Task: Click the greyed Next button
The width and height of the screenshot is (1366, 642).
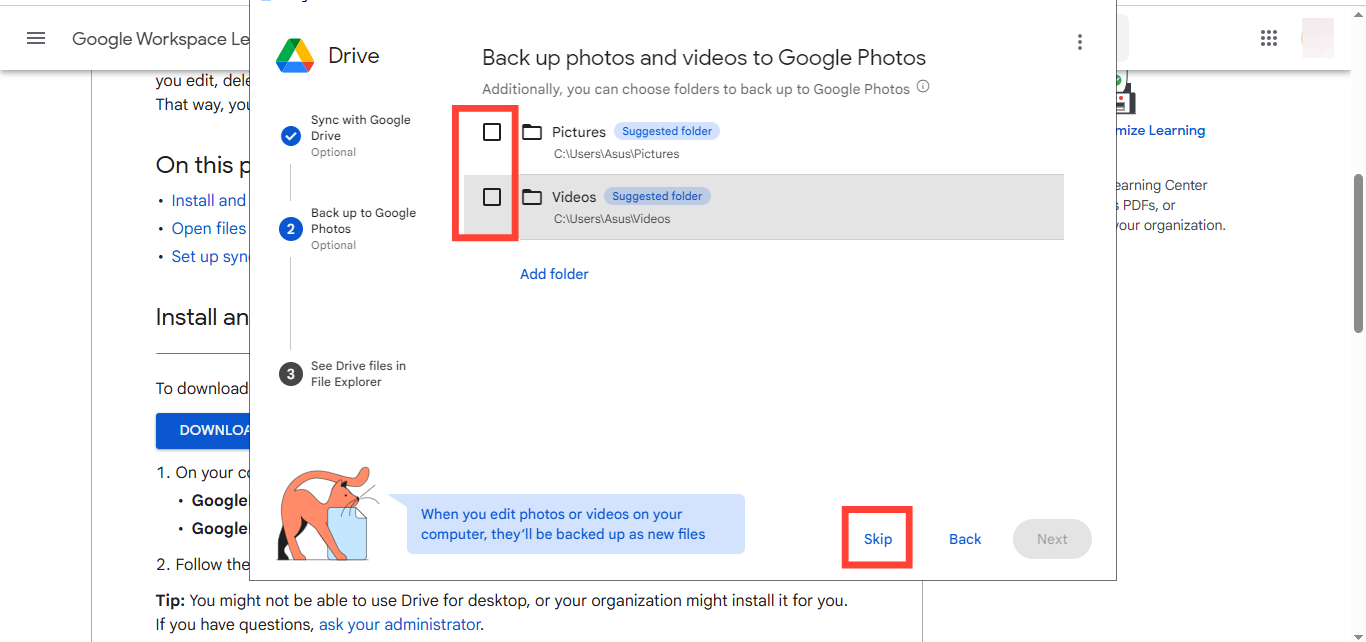Action: 1052,539
